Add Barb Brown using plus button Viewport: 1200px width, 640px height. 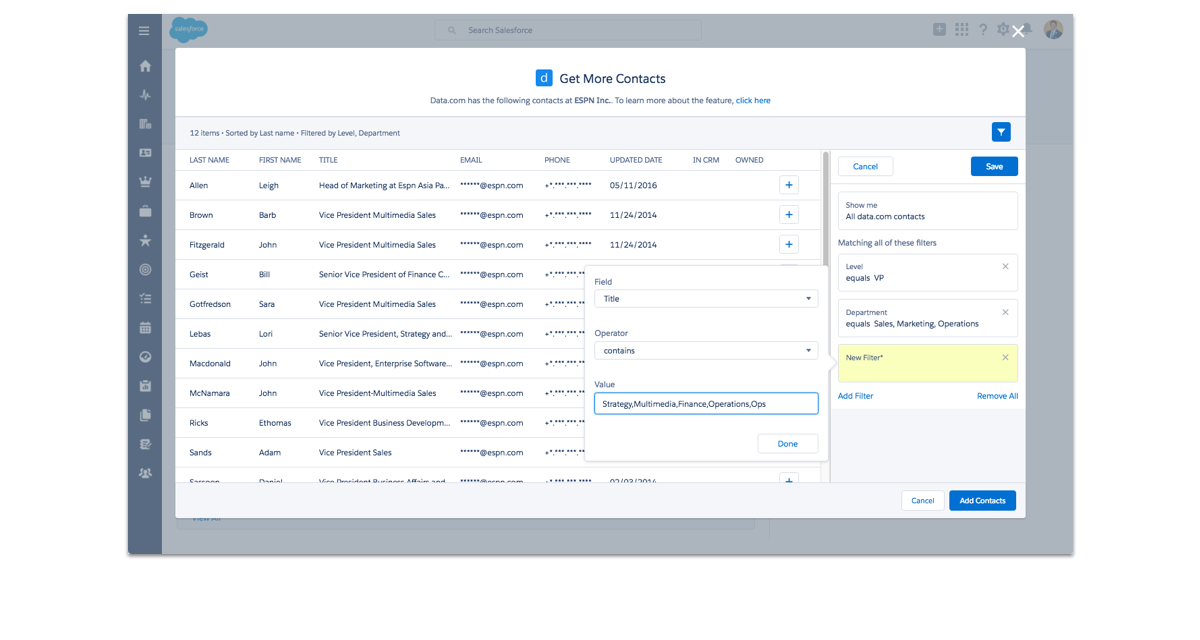coord(788,215)
